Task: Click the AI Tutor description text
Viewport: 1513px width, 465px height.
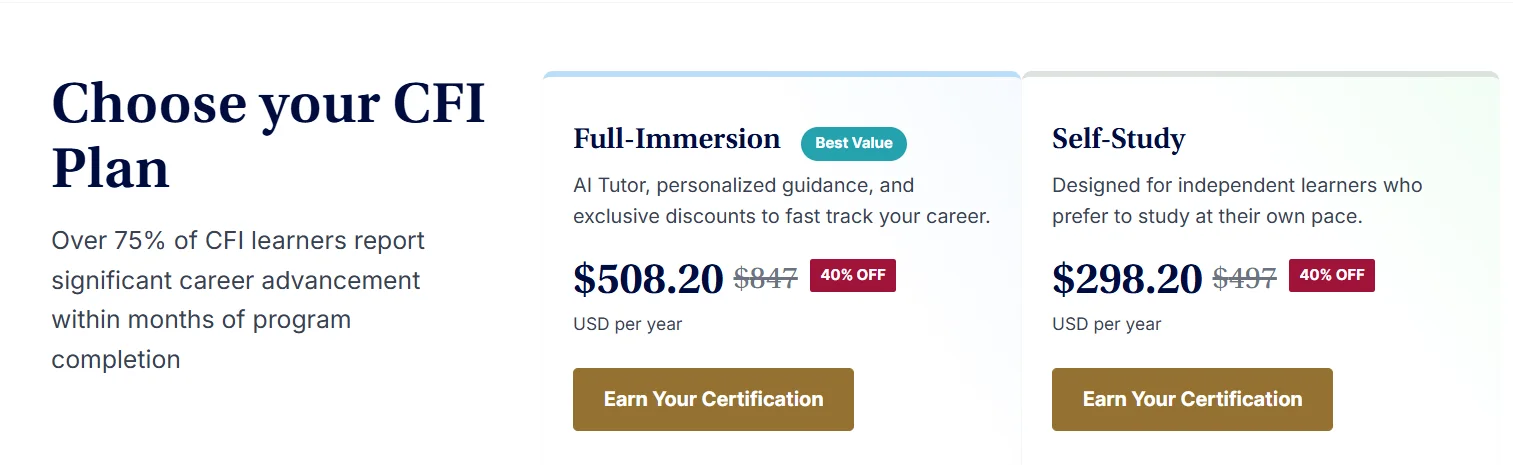Action: pos(781,201)
